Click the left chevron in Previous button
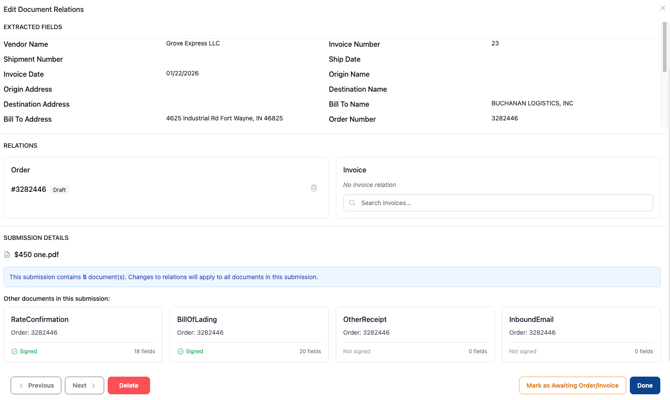 pos(21,386)
